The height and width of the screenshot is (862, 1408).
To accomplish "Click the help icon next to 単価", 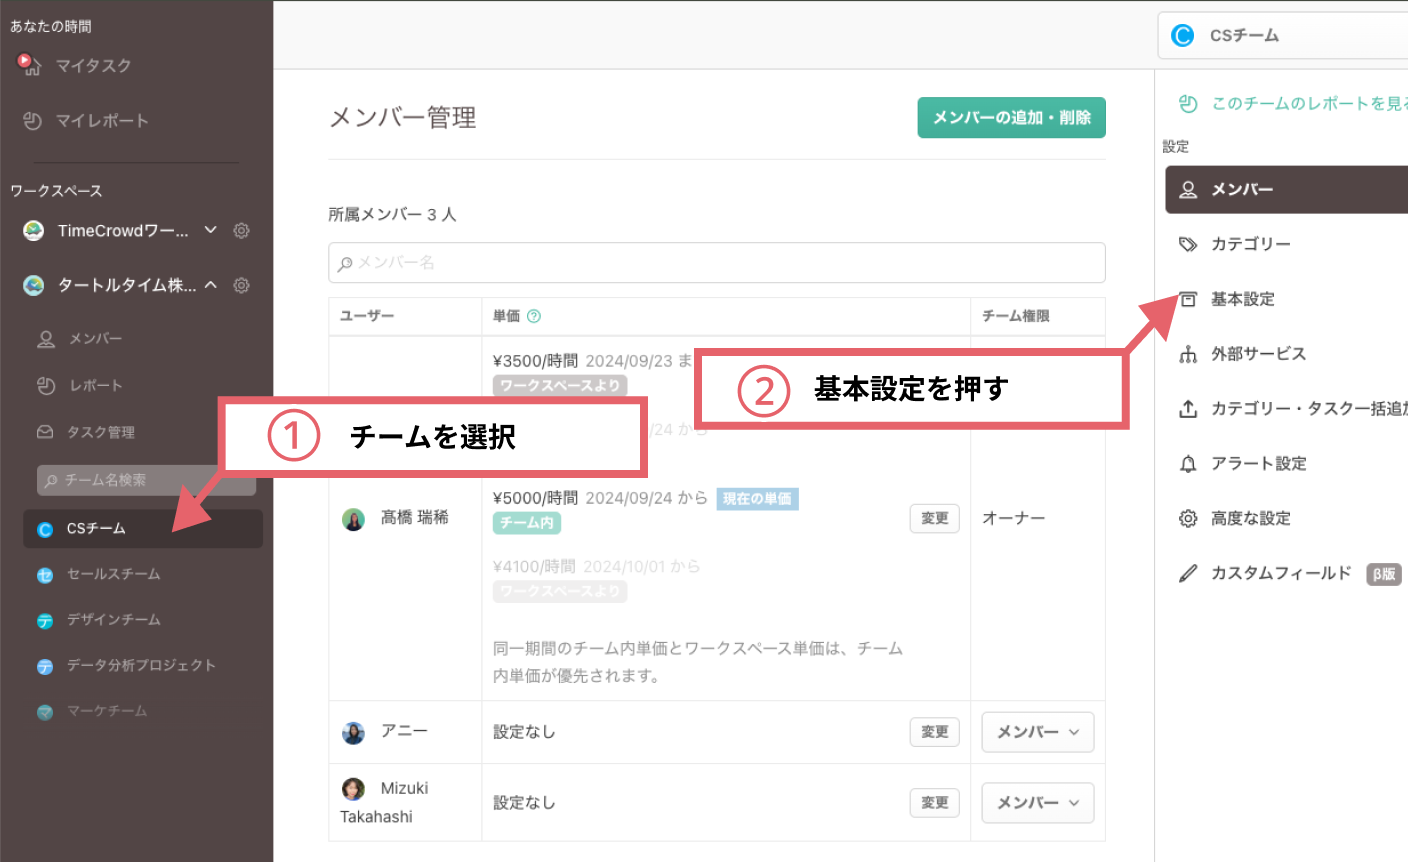I will (534, 316).
